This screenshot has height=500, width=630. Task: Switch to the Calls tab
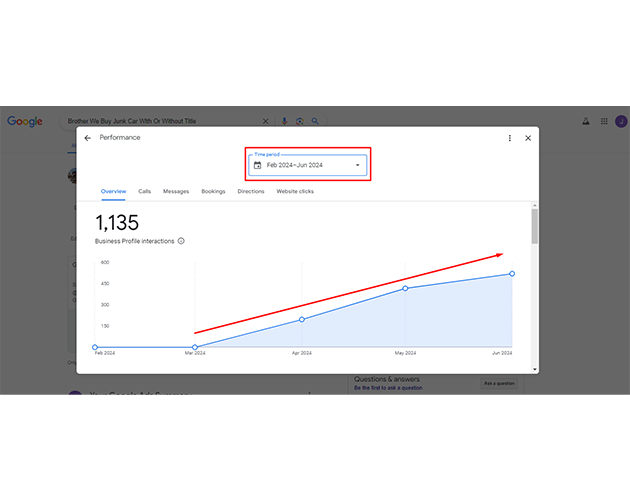point(145,191)
